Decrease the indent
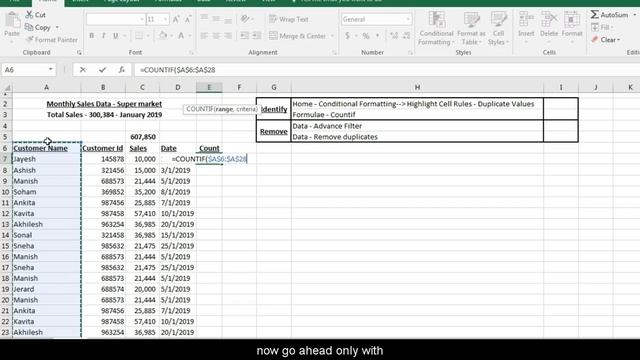Image resolution: width=640 pixels, height=360 pixels. pyautogui.click(x=244, y=36)
